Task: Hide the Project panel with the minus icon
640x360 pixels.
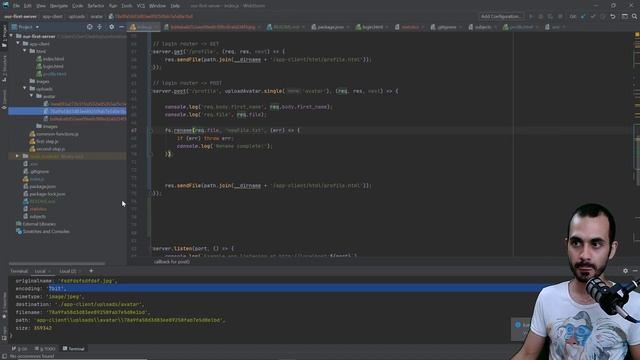Action: pos(122,27)
